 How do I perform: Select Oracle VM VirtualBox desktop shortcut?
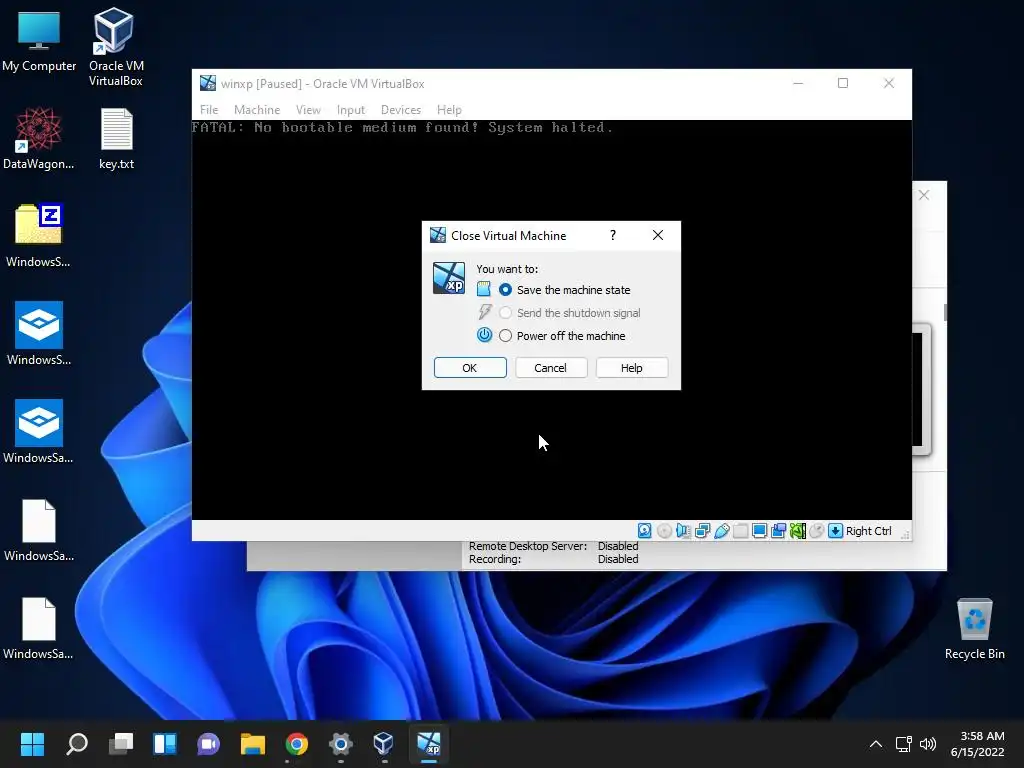[x=116, y=47]
